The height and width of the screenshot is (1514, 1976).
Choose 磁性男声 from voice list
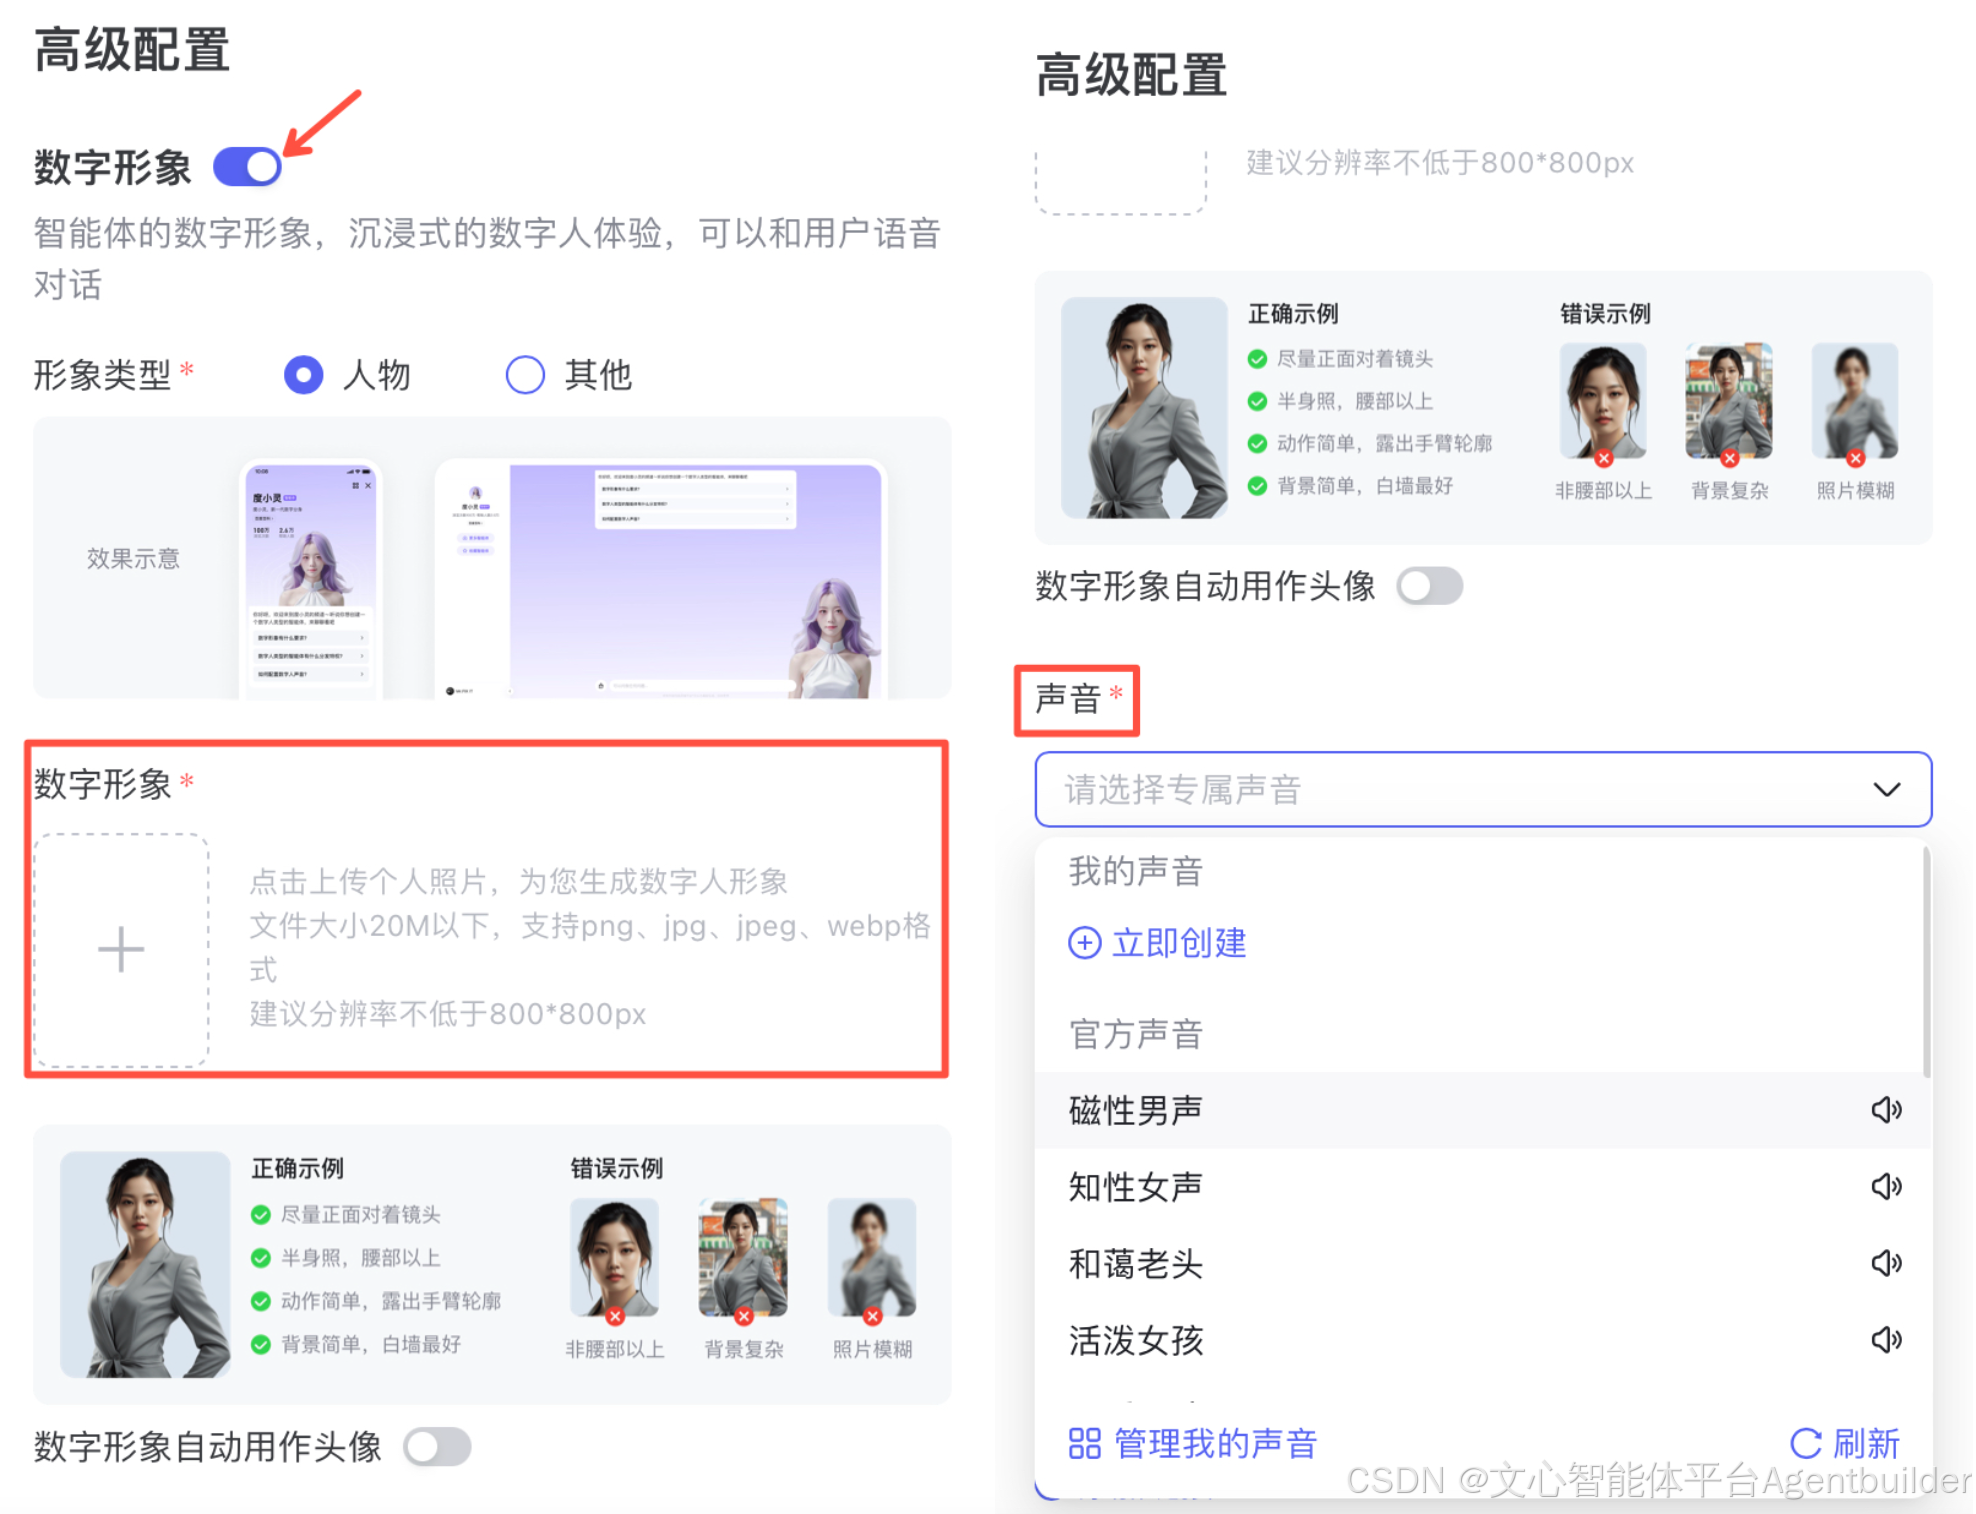[x=1136, y=1110]
